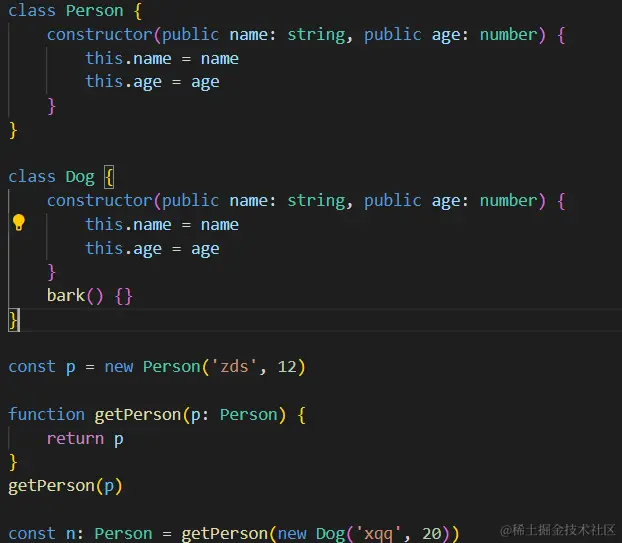Click 'Person' type annotation in getPerson parameter

click(x=248, y=415)
